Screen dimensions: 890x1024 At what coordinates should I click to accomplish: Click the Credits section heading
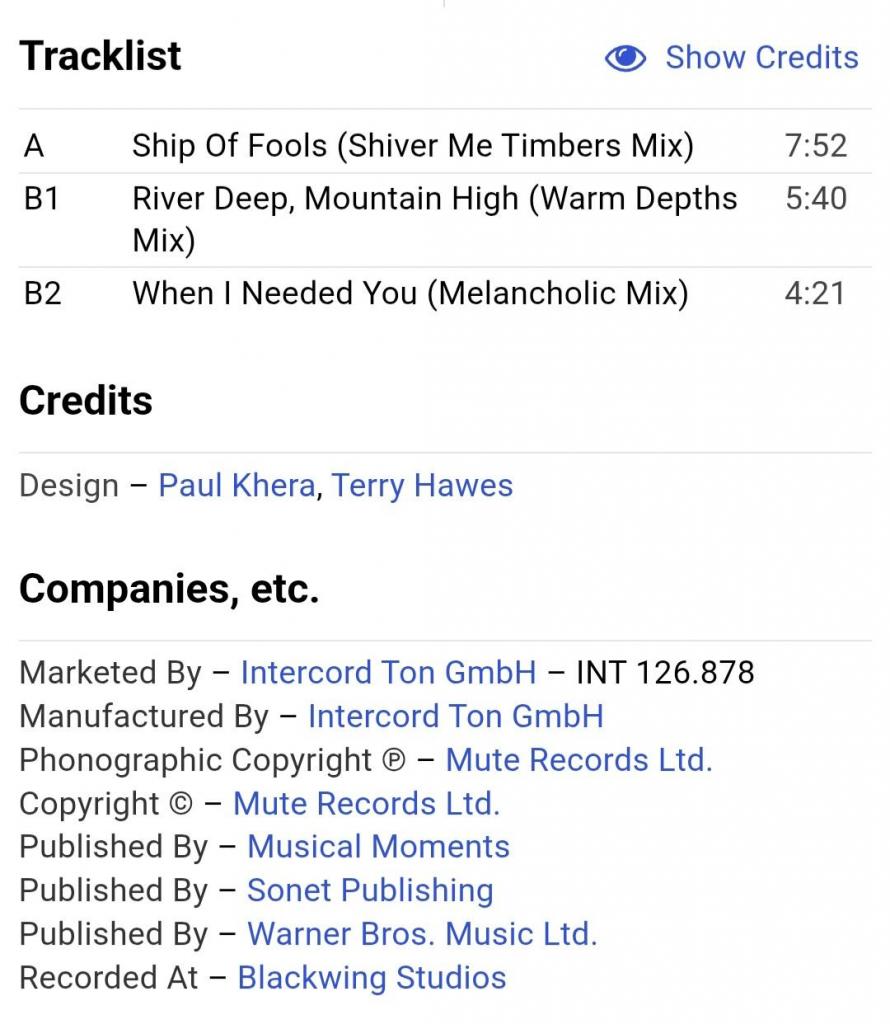click(x=86, y=400)
